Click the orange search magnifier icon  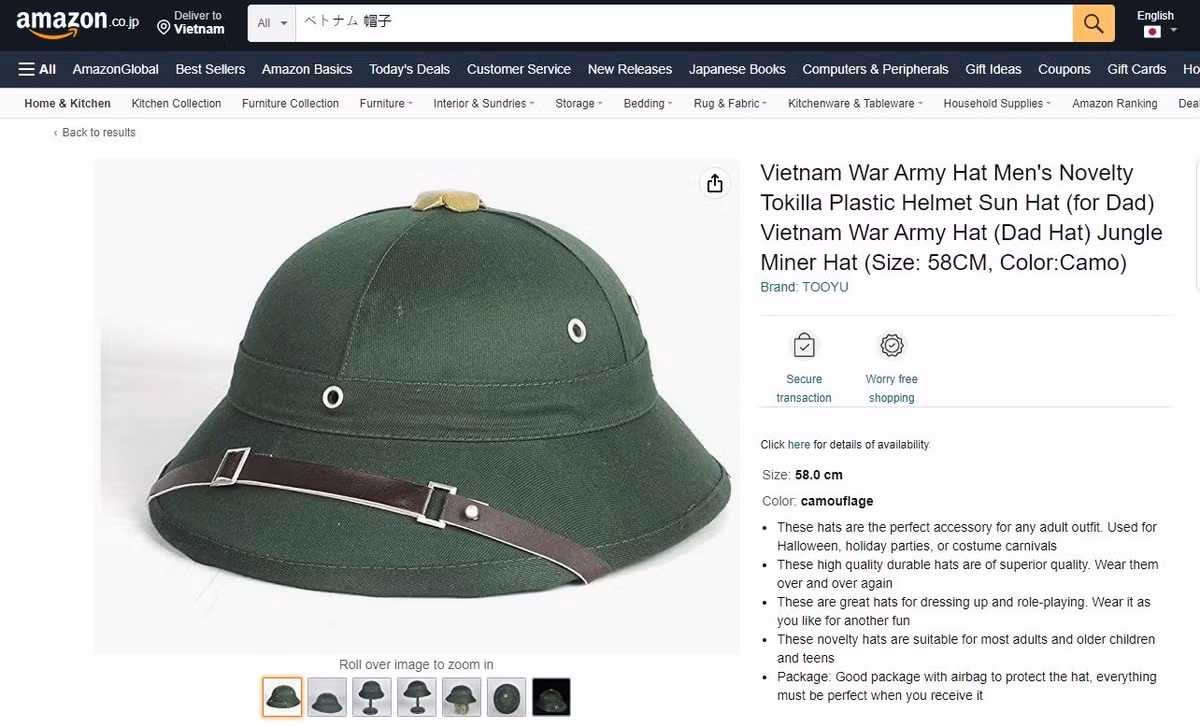(x=1092, y=23)
